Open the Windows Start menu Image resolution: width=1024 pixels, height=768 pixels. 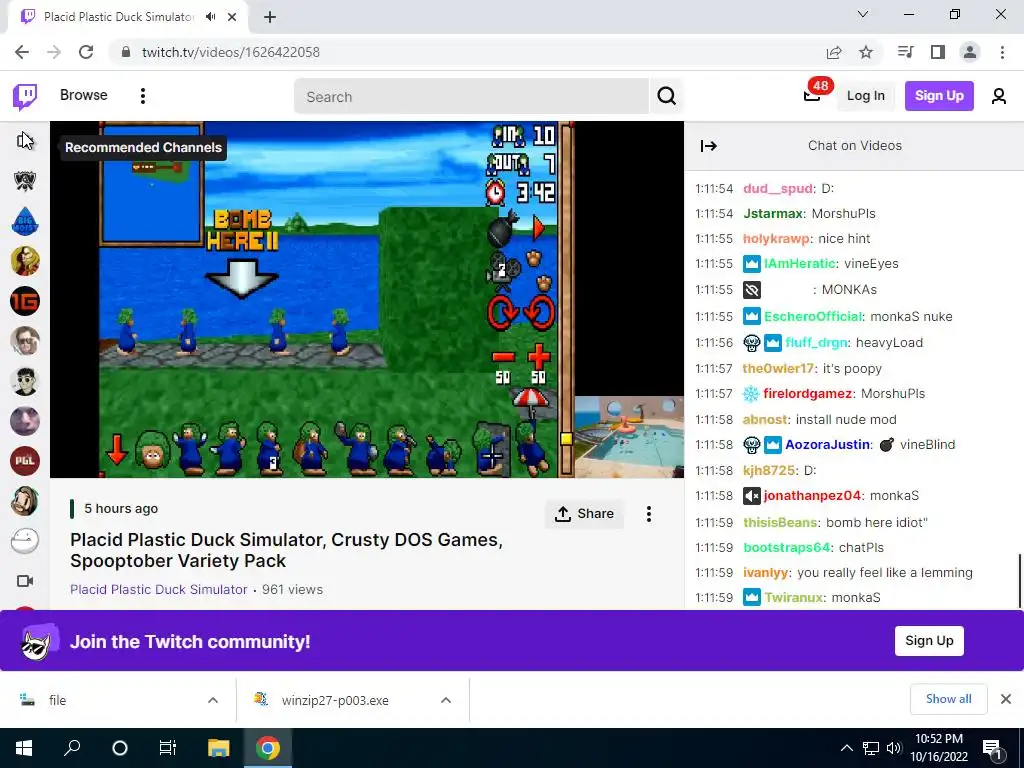tap(24, 748)
